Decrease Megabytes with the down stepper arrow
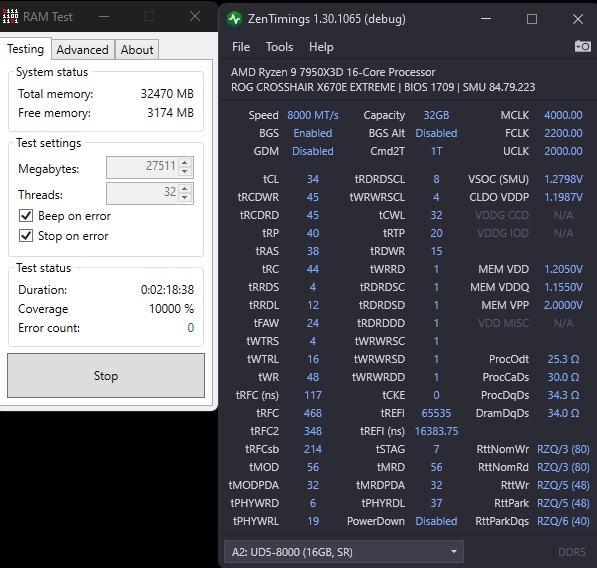 [x=185, y=171]
